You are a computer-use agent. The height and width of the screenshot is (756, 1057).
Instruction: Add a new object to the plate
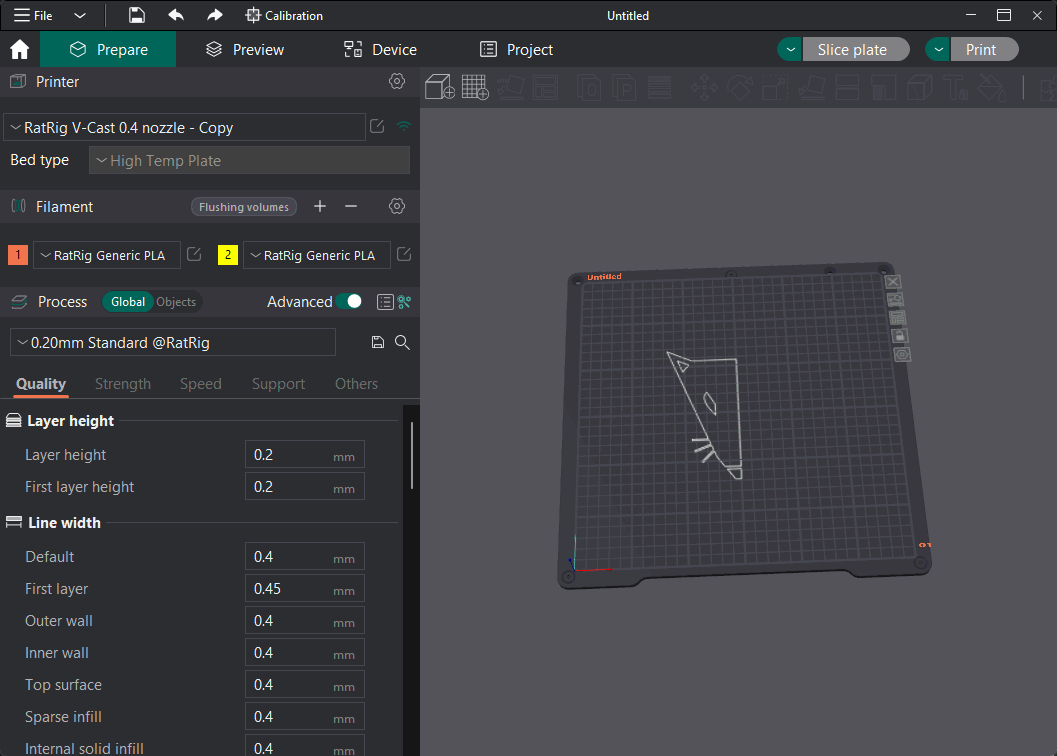point(439,88)
